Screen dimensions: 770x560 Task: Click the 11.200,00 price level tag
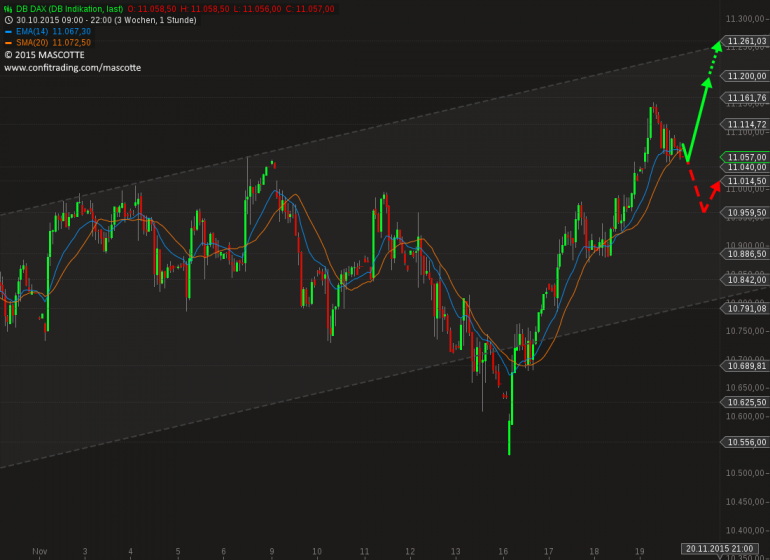[744, 76]
